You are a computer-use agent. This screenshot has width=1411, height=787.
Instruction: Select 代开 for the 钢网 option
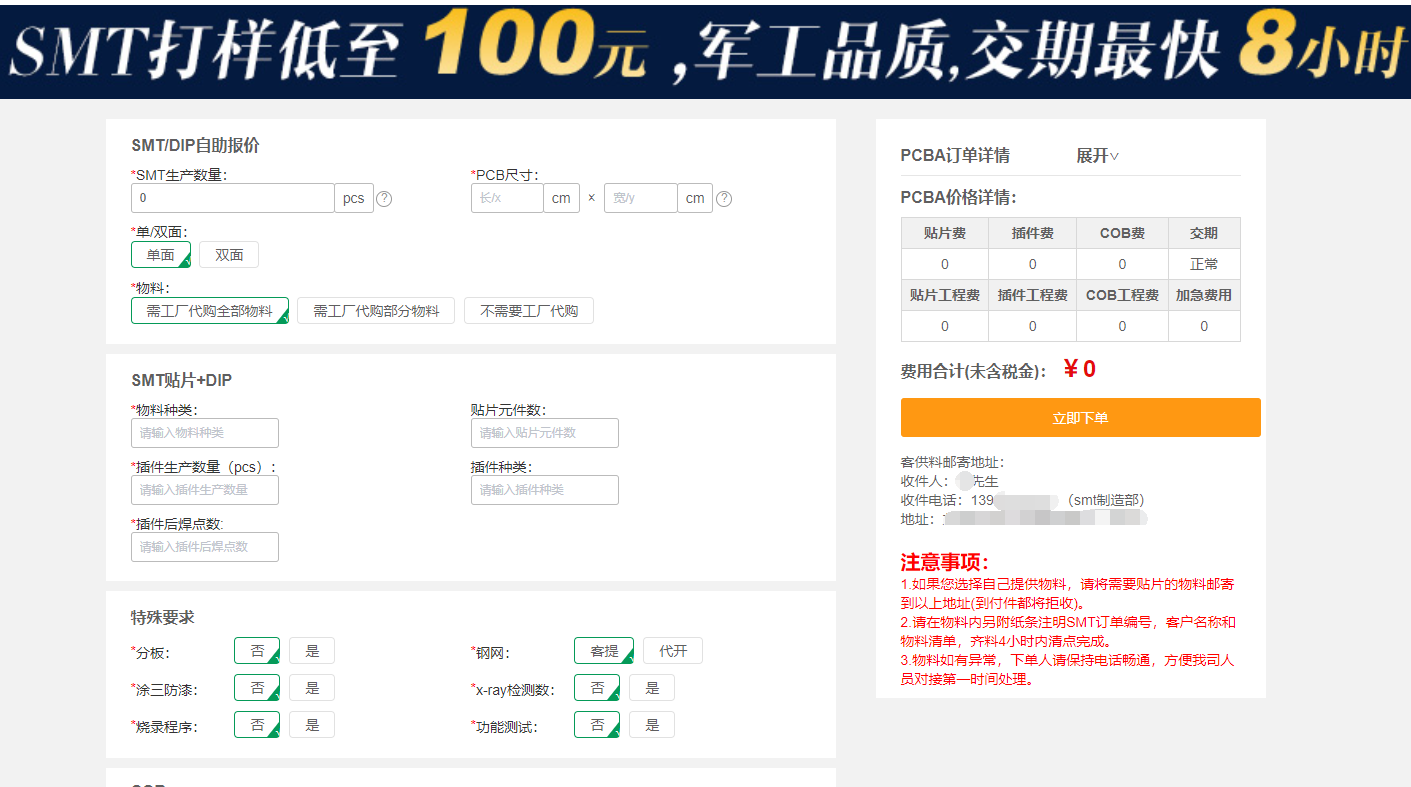pyautogui.click(x=670, y=650)
